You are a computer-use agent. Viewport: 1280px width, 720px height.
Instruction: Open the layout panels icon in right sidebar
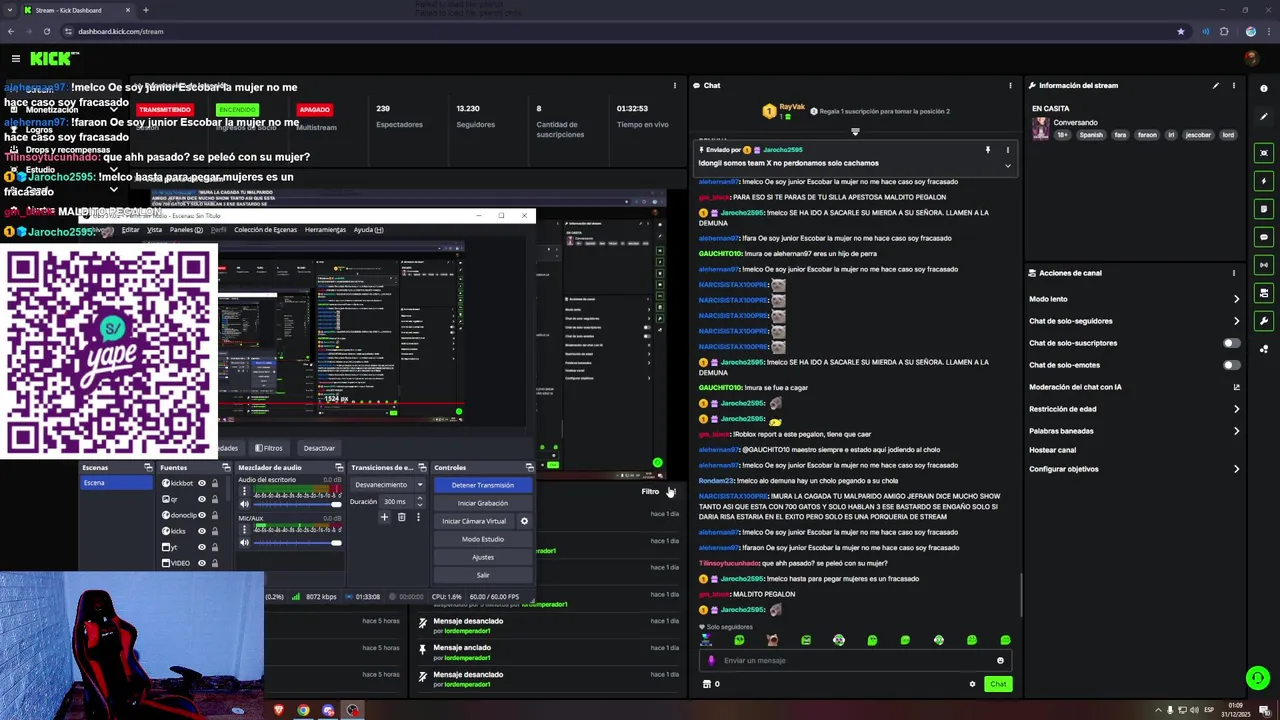point(1264,293)
